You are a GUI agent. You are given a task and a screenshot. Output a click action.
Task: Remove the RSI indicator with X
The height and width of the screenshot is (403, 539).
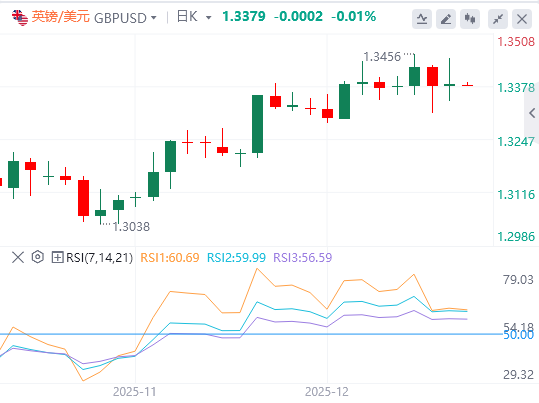coord(18,257)
